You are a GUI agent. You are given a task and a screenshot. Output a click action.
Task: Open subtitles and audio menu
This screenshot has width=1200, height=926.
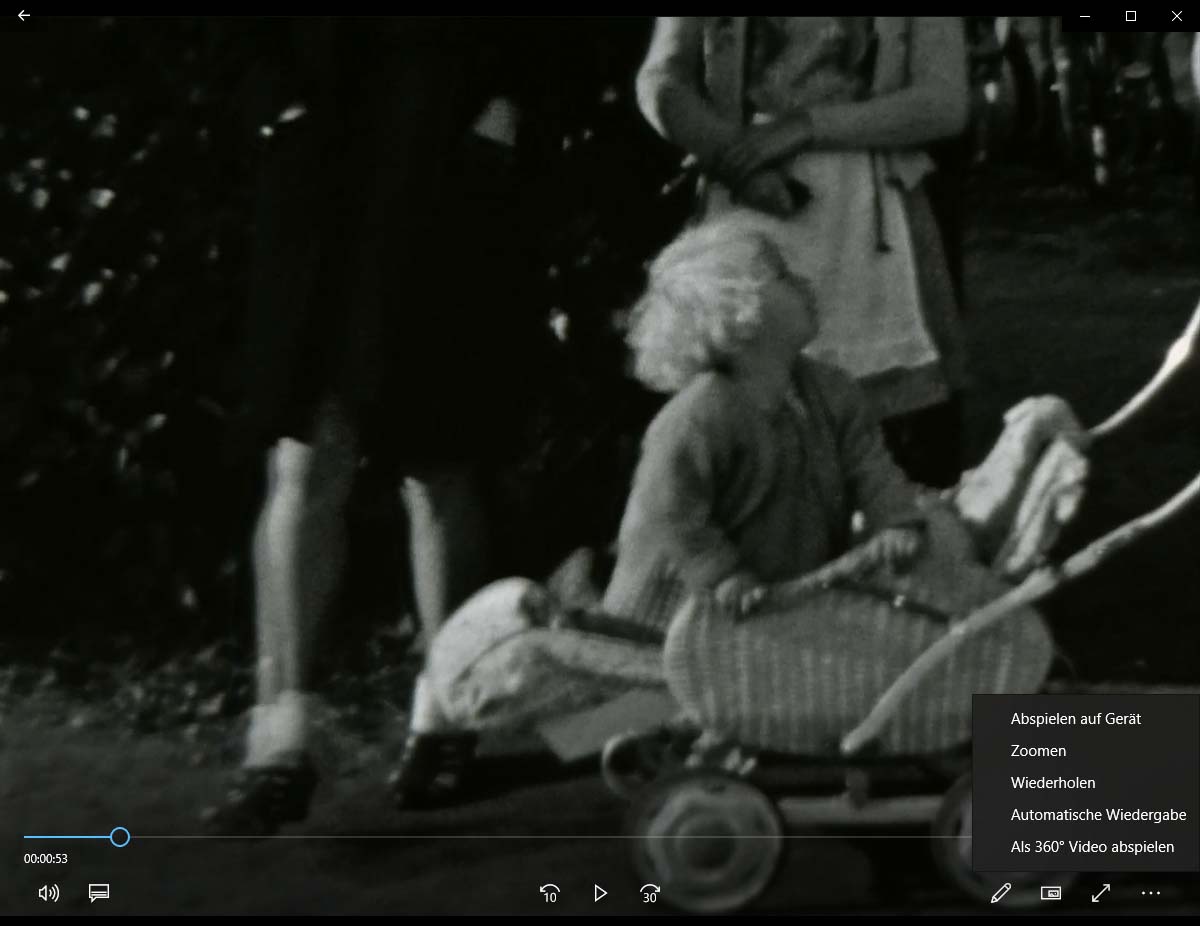99,893
